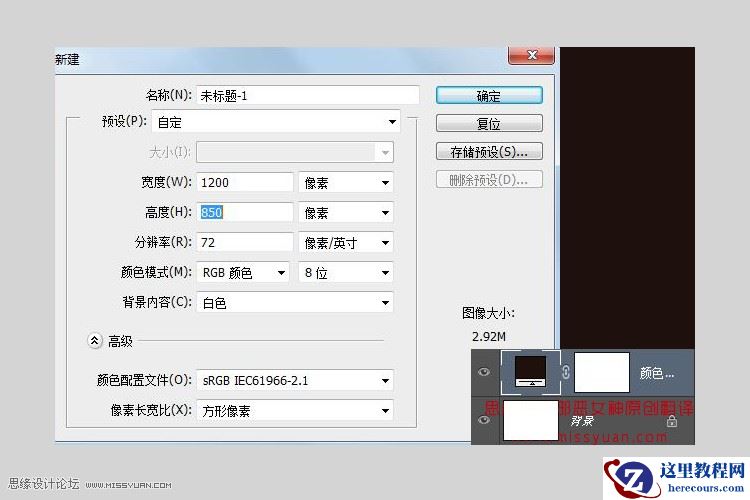Click the 存储预设(S)... button
The width and height of the screenshot is (750, 500).
pyautogui.click(x=489, y=152)
